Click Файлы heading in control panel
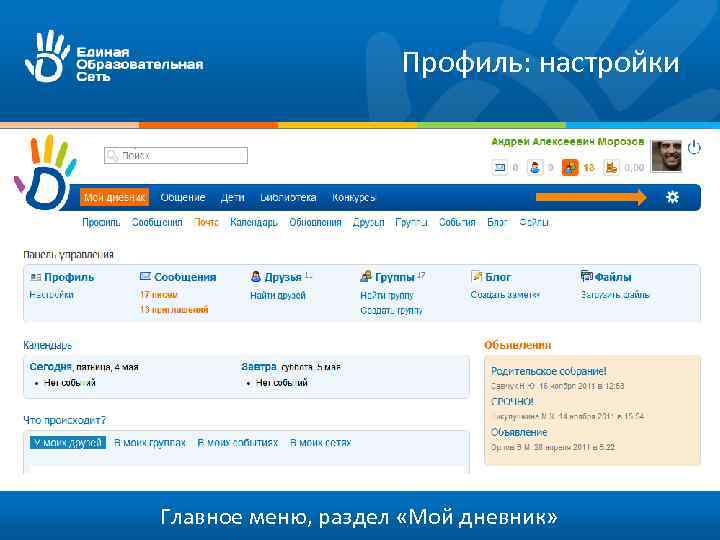This screenshot has height=540, width=720. [x=613, y=277]
